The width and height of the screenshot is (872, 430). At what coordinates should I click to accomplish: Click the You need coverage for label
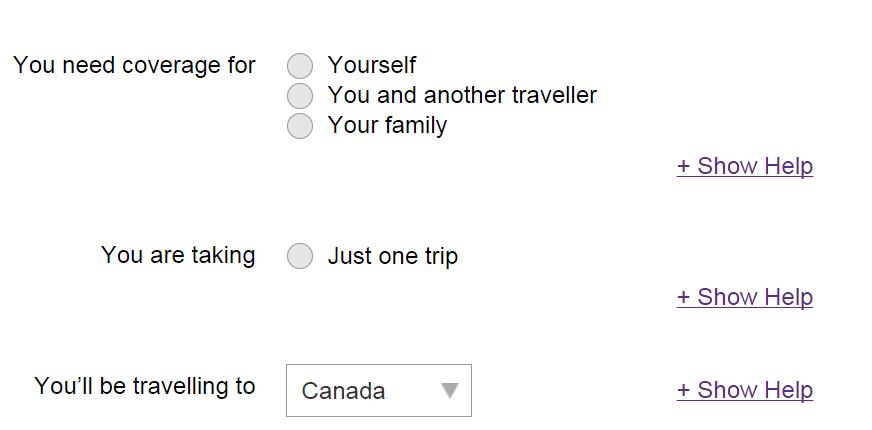coord(135,65)
